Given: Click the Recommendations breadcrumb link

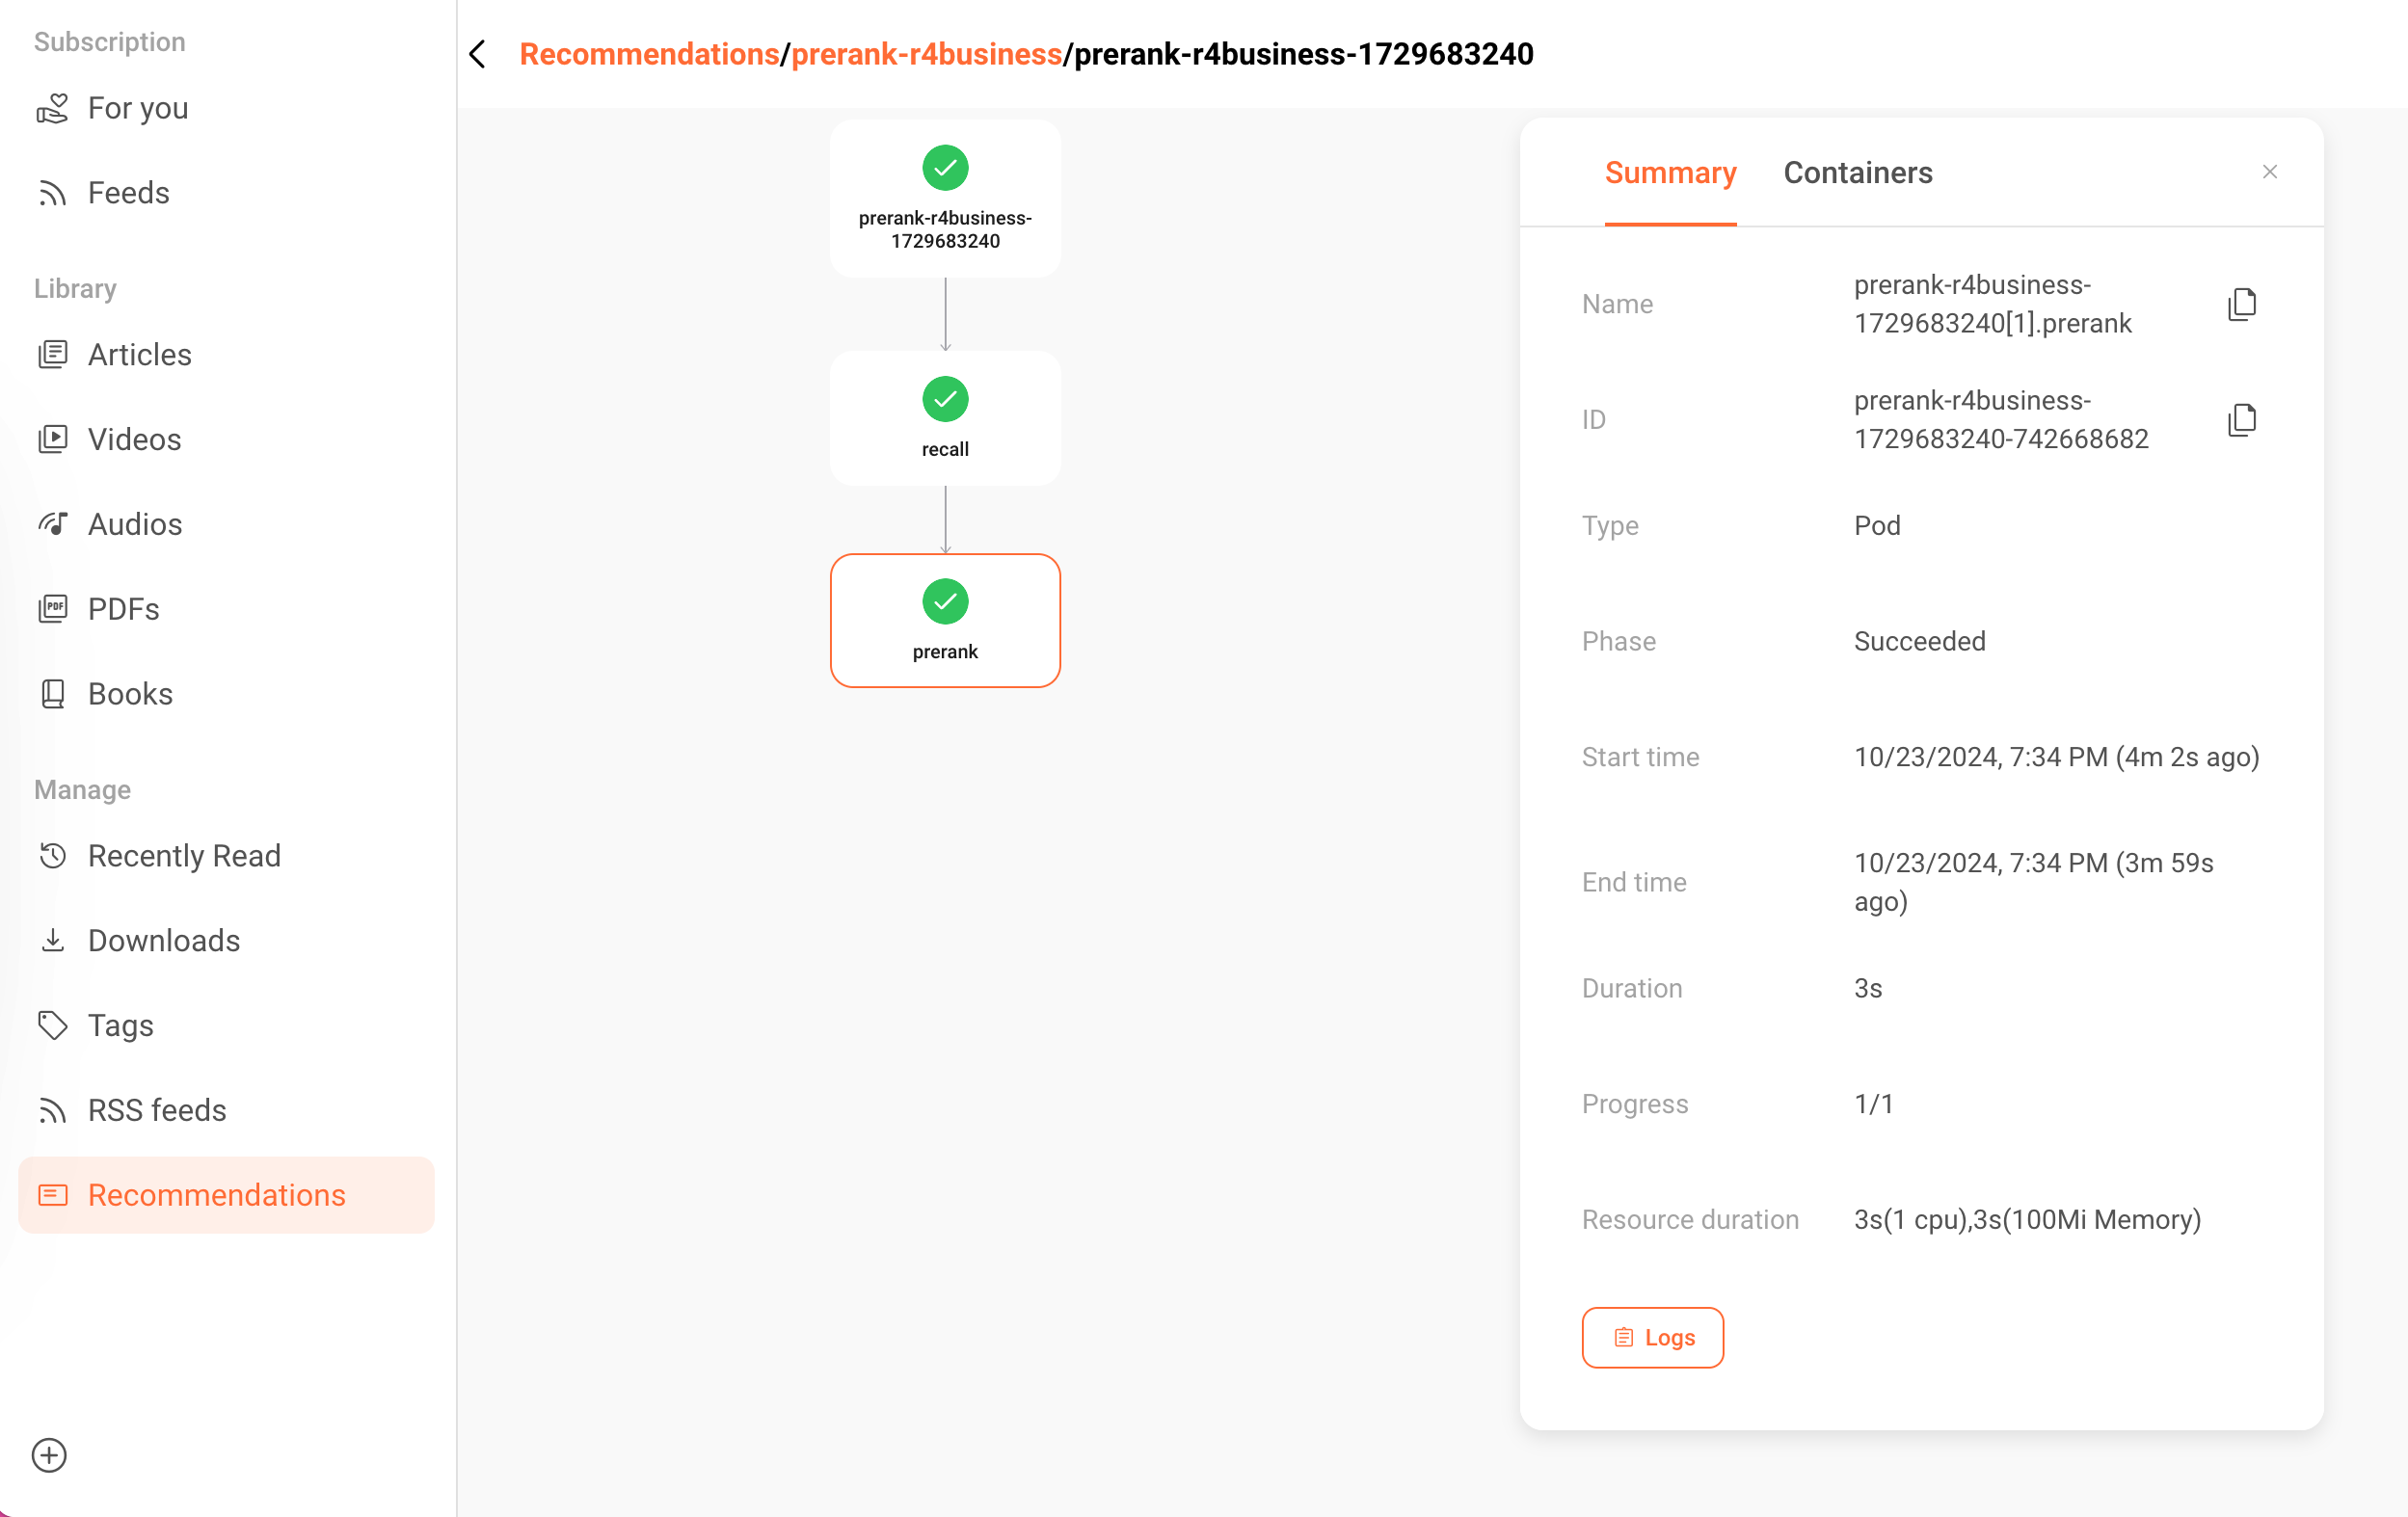Looking at the screenshot, I should click(649, 54).
